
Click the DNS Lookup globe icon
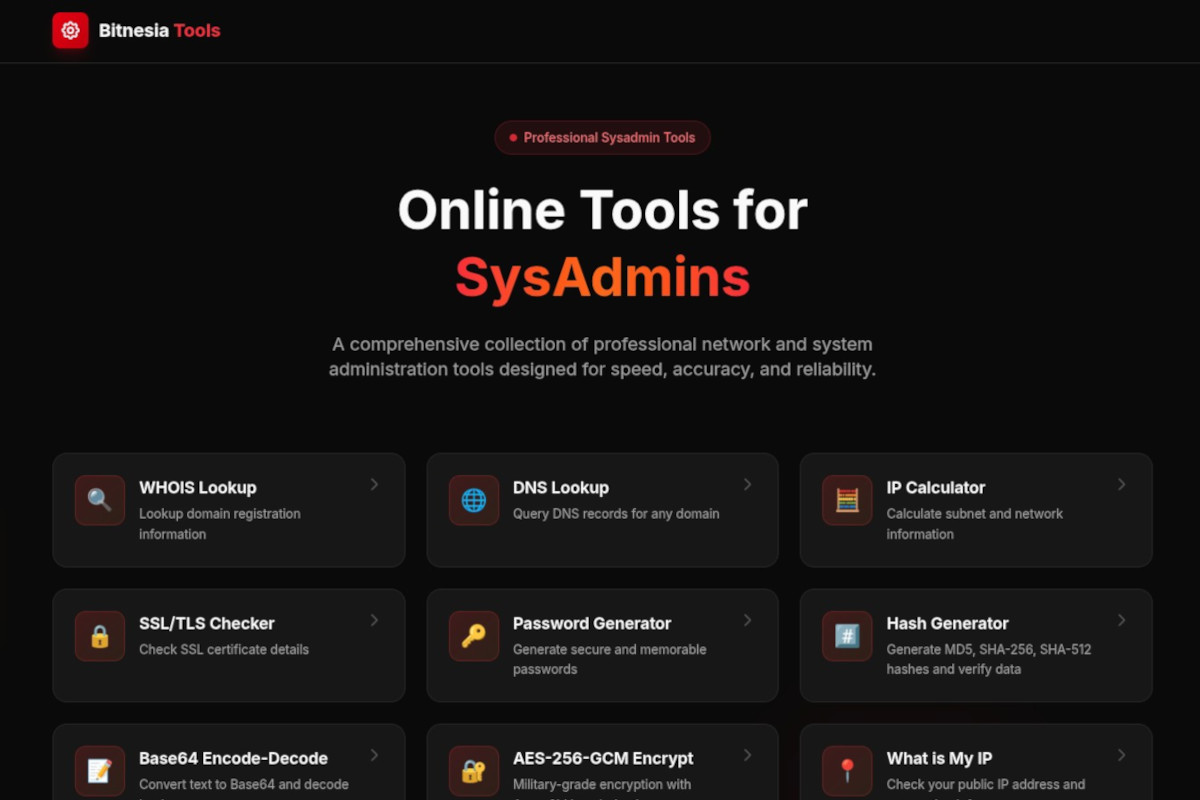coord(474,500)
